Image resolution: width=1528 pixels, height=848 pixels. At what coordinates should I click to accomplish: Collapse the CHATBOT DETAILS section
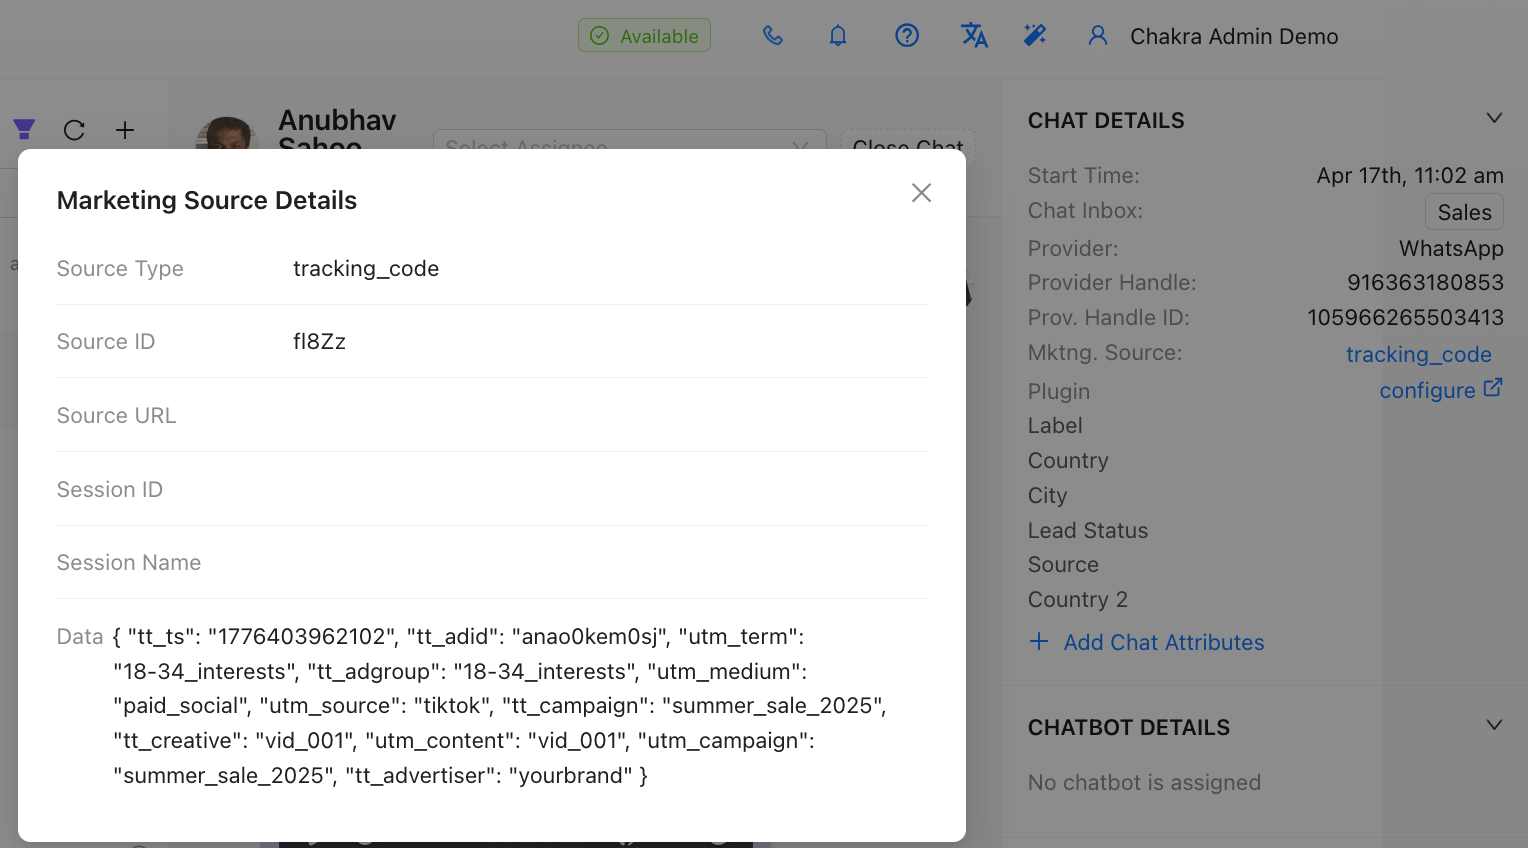click(x=1493, y=725)
